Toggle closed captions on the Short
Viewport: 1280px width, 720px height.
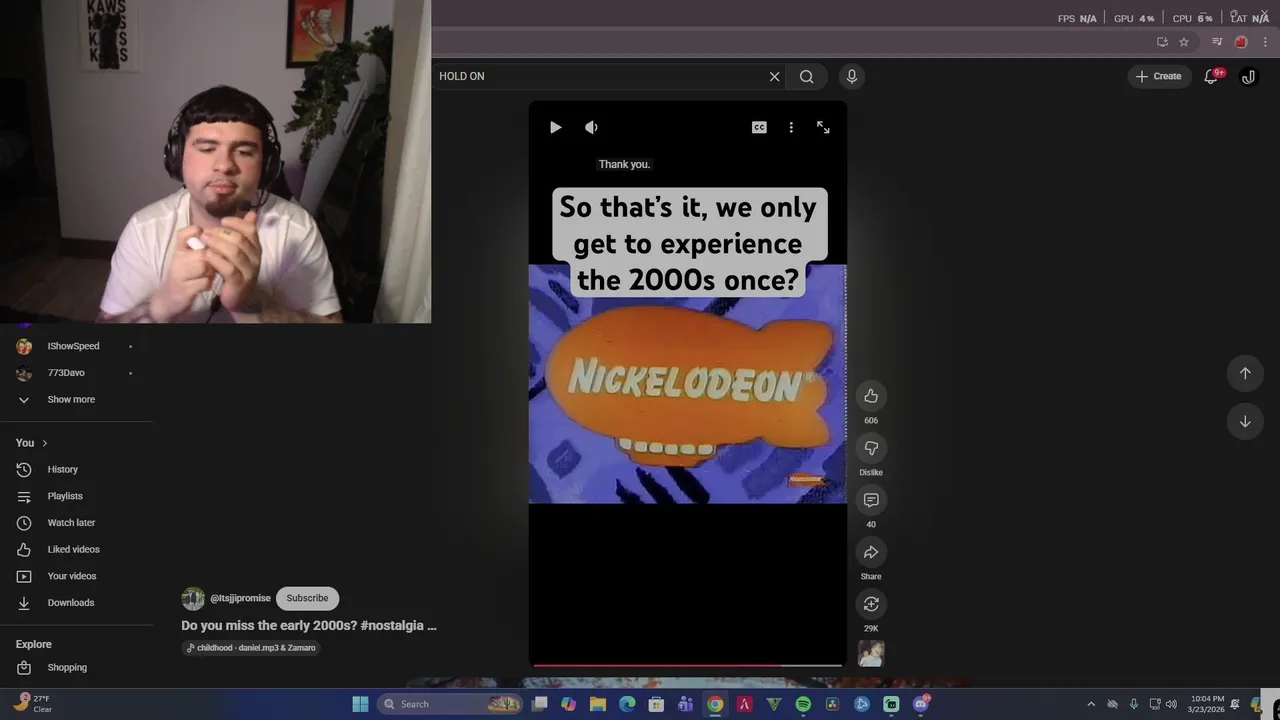759,127
